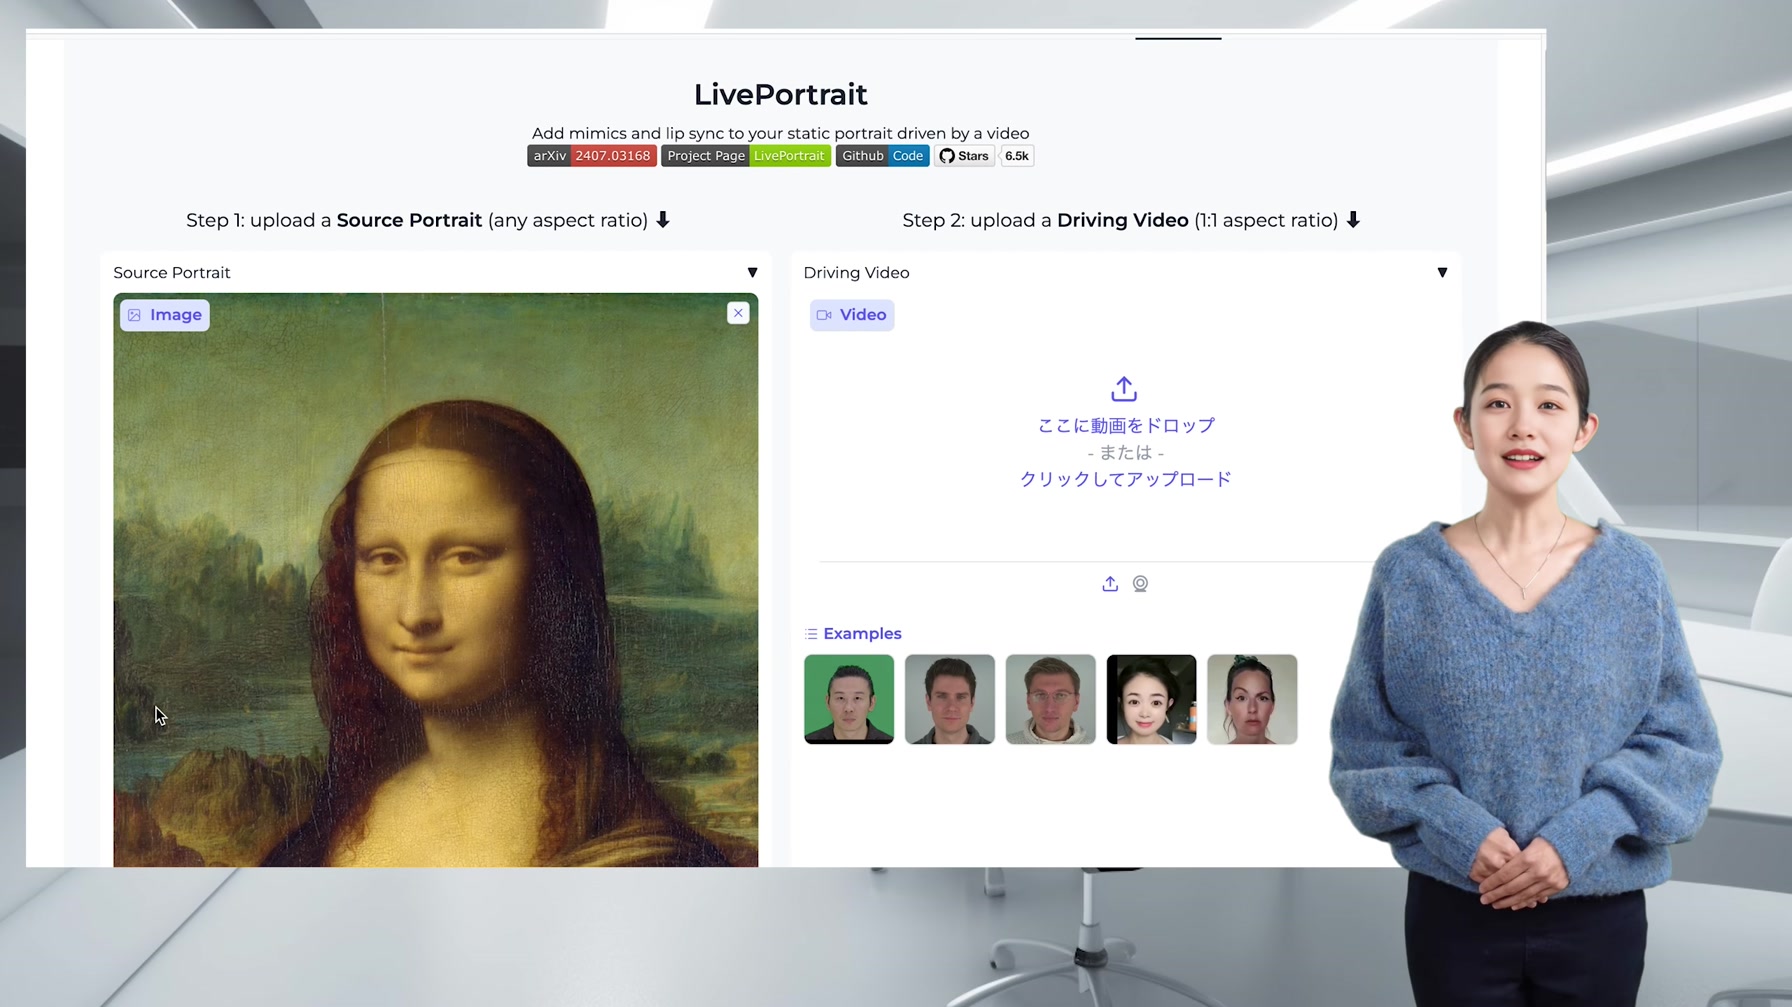Click the 6.5k star count
The width and height of the screenshot is (1792, 1007).
(1017, 156)
